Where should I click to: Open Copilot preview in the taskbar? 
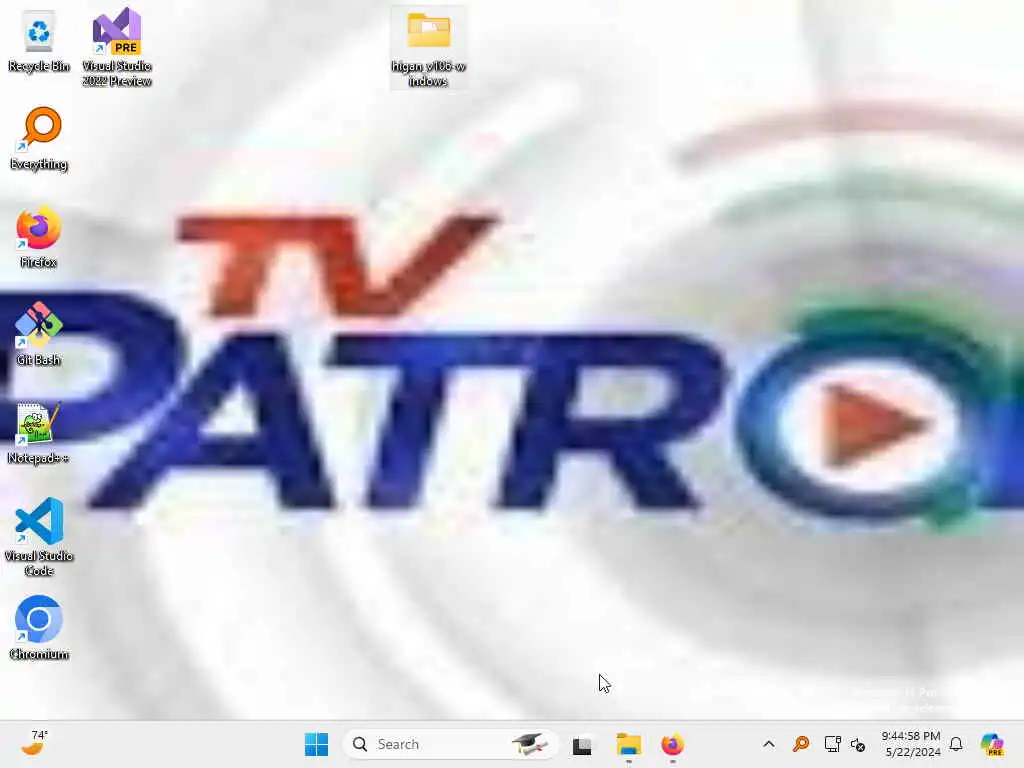point(993,744)
